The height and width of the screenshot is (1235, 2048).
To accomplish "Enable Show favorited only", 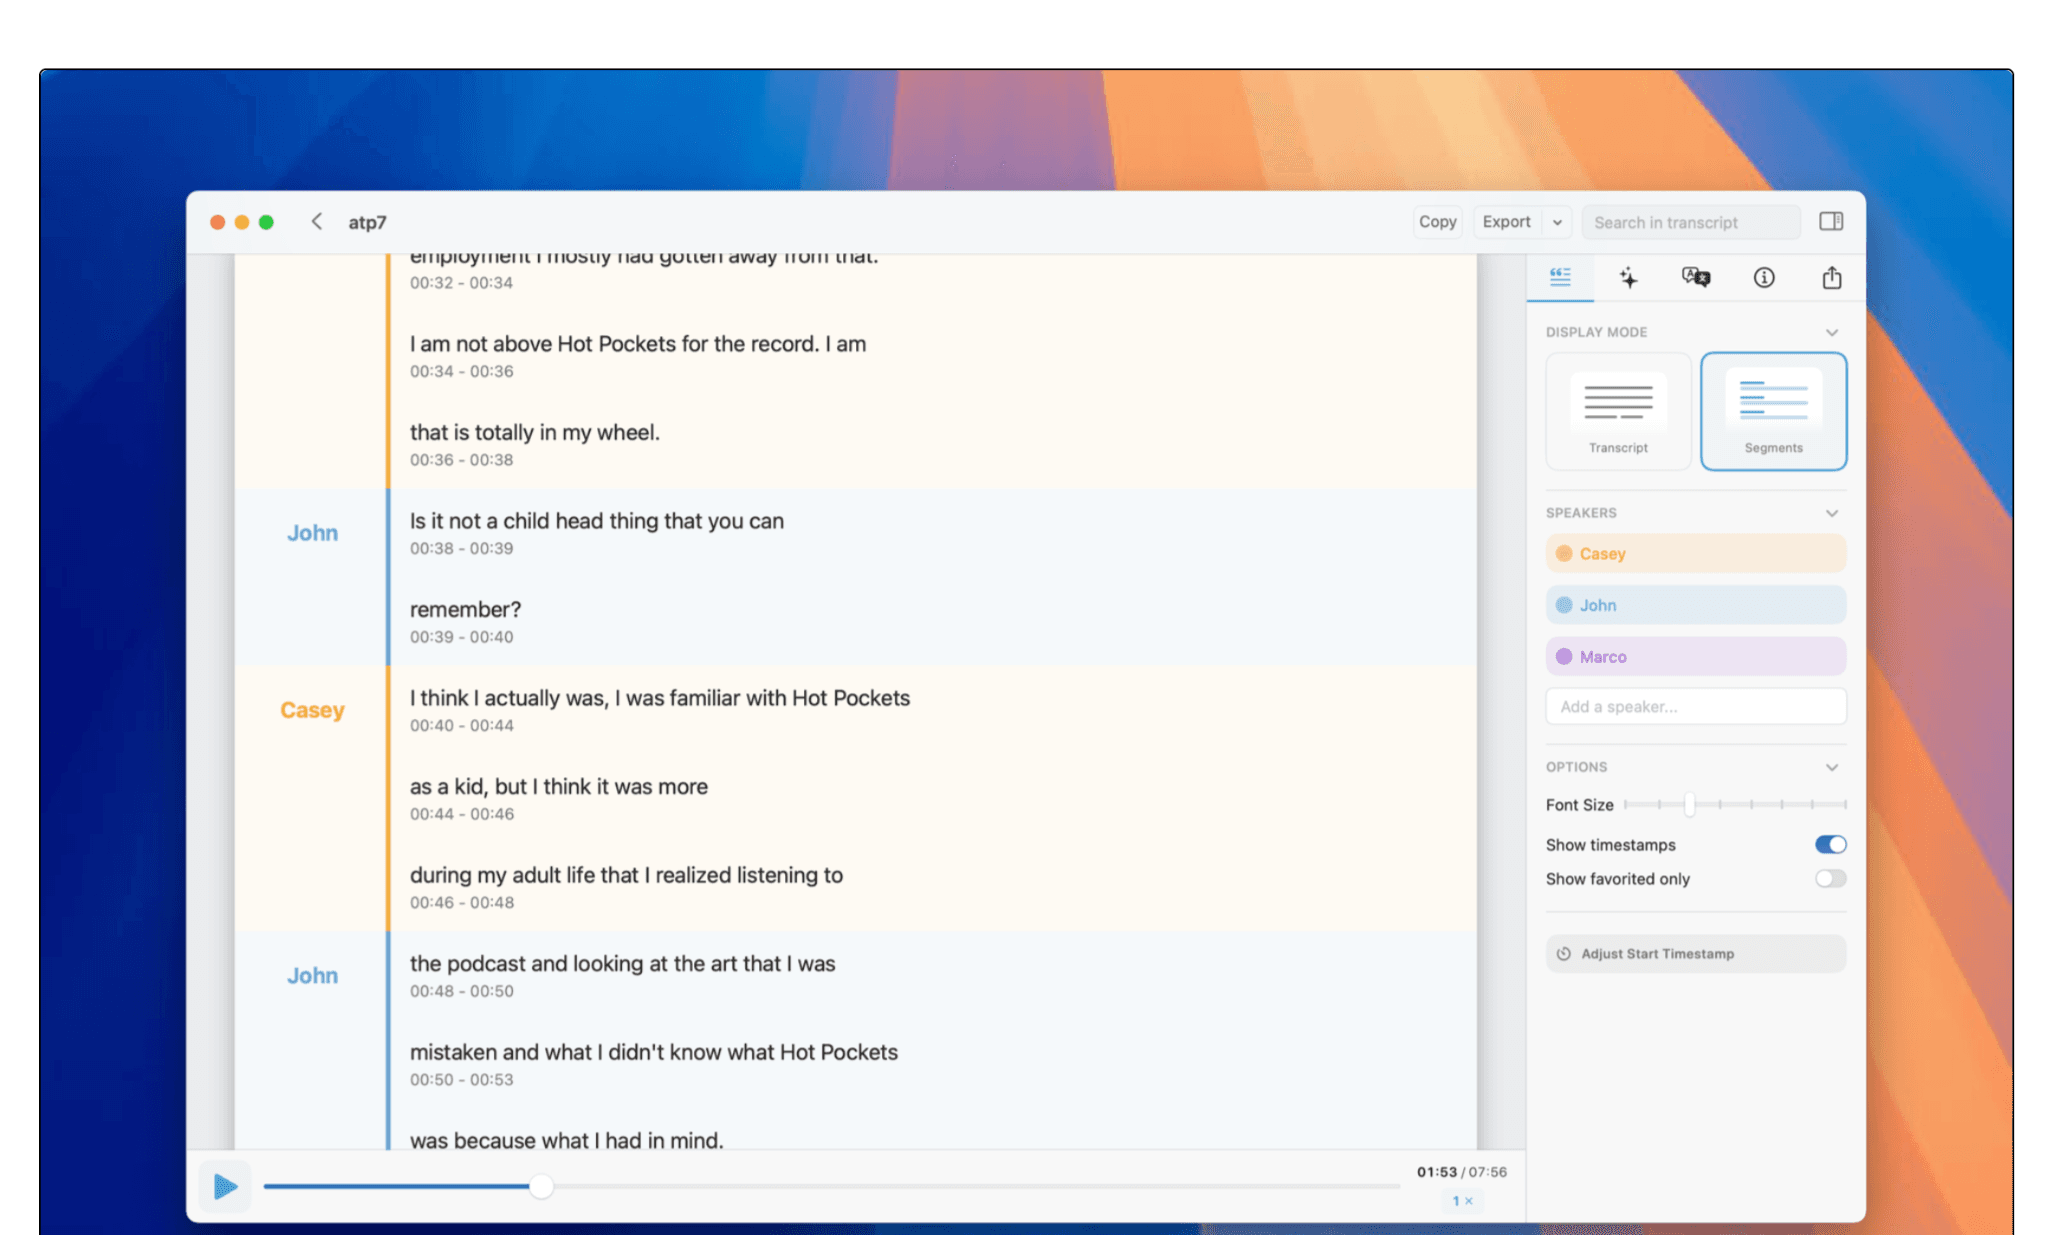I will (1830, 878).
